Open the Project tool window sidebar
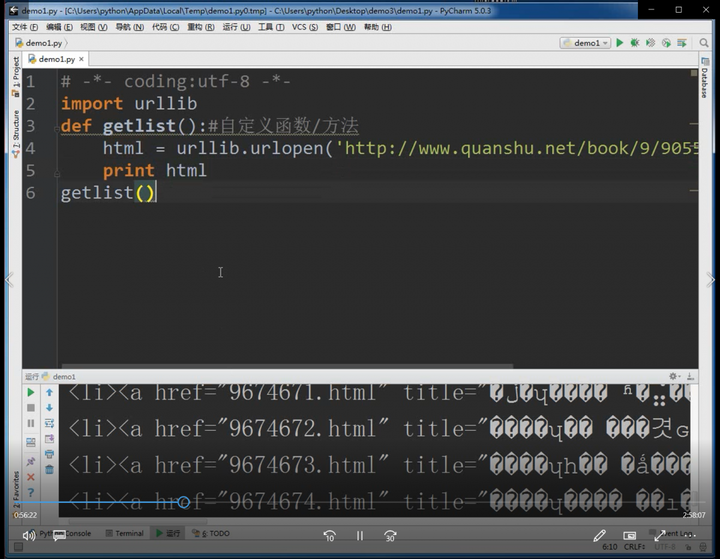This screenshot has height=559, width=720. tap(16, 76)
